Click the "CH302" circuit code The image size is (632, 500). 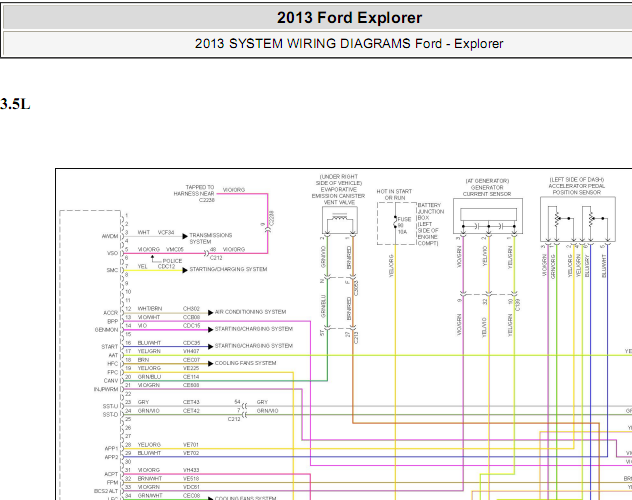(191, 309)
